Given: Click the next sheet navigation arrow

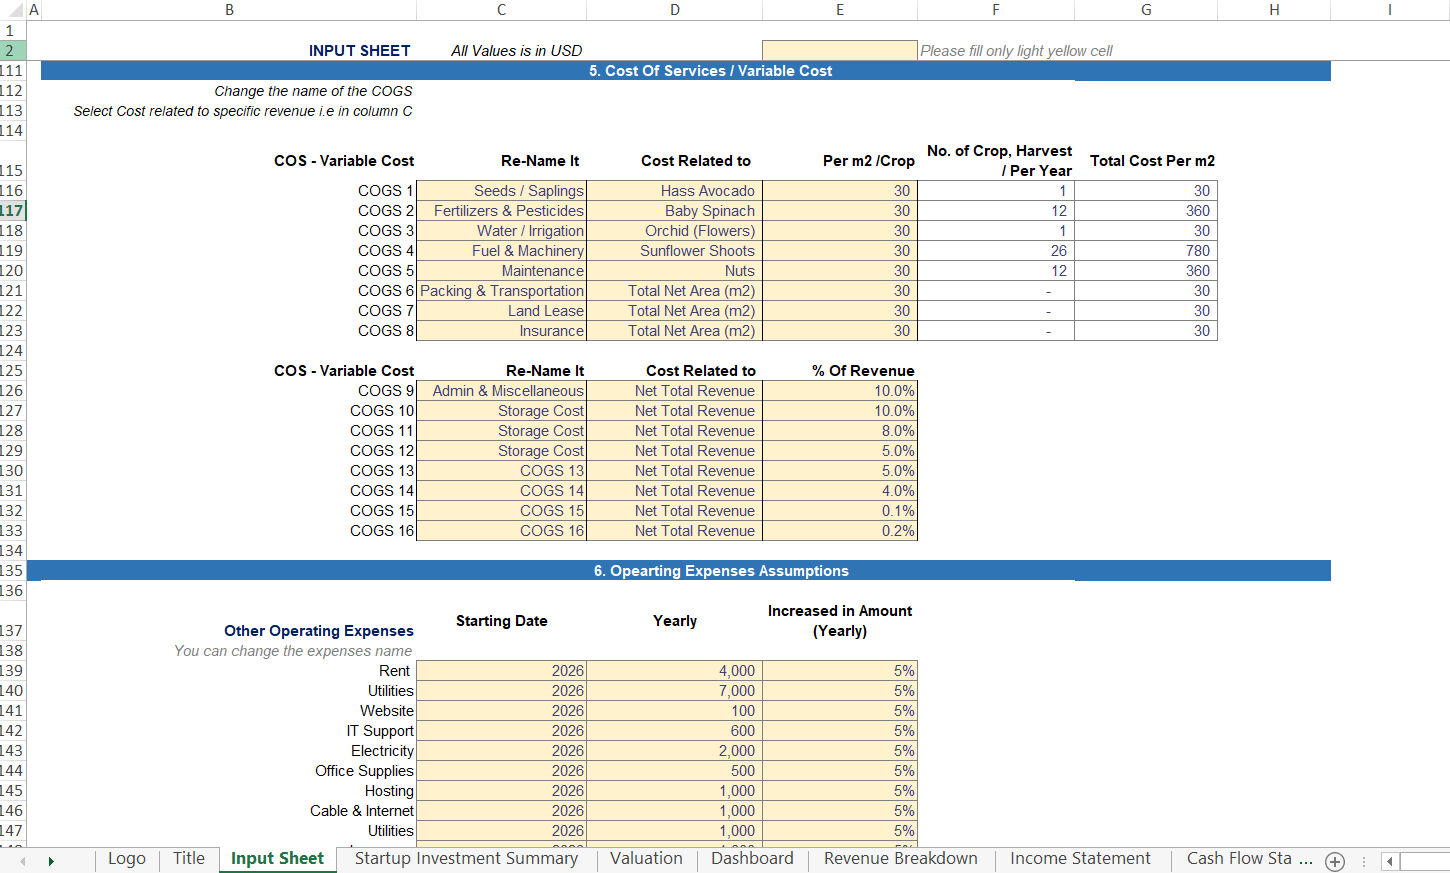Looking at the screenshot, I should [x=51, y=861].
